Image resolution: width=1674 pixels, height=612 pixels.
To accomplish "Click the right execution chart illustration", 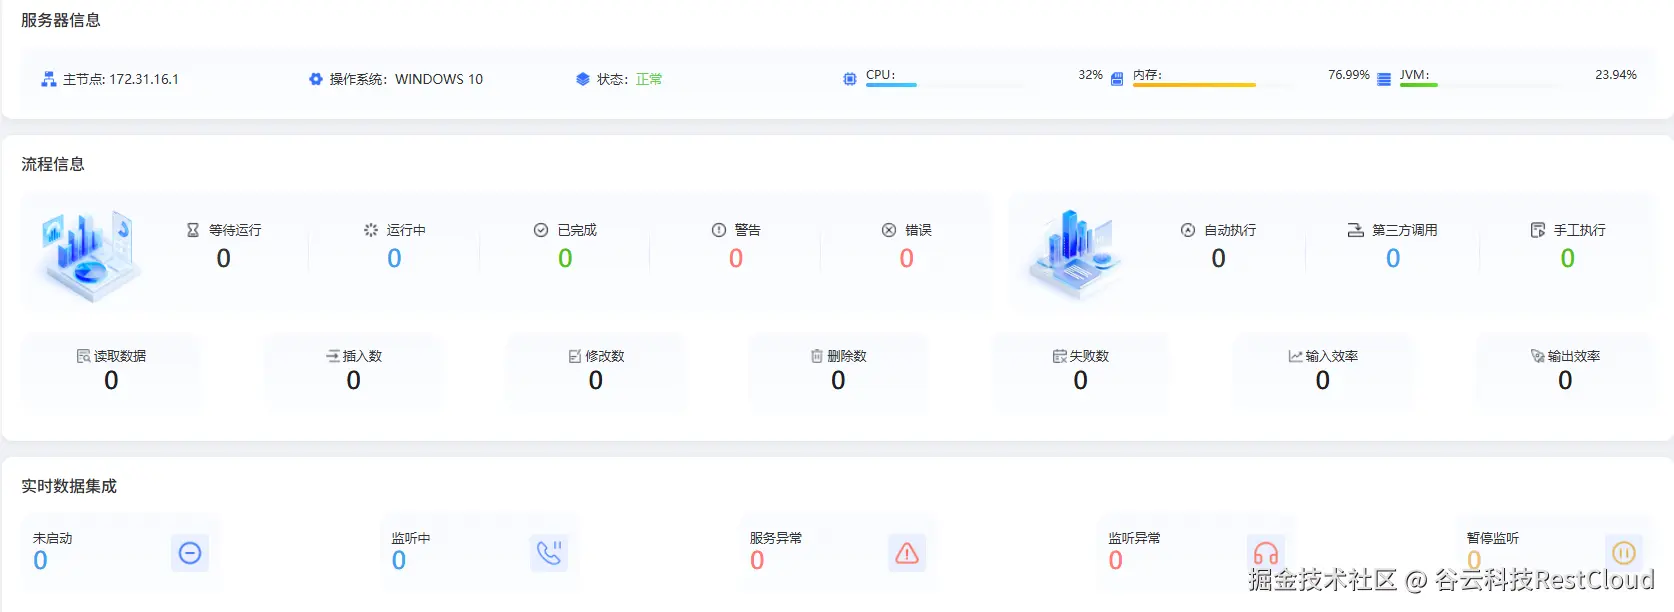I will click(x=1075, y=256).
